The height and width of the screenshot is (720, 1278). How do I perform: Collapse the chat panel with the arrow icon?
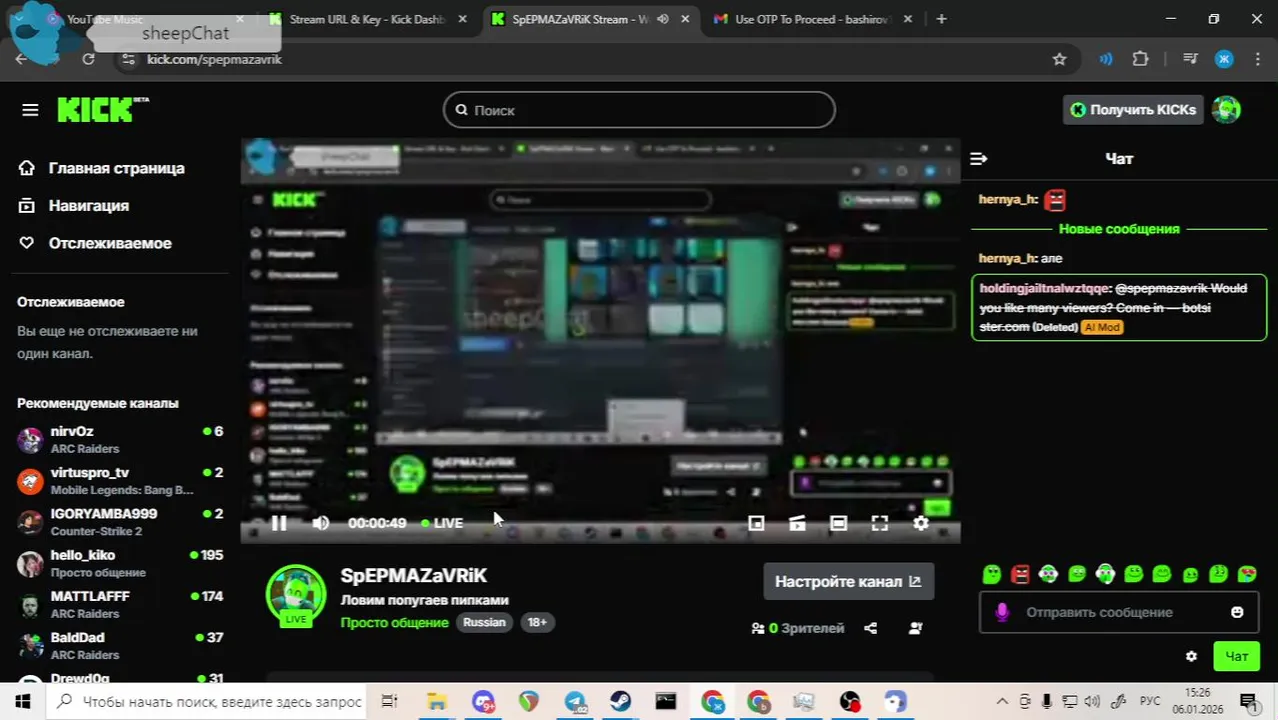pyautogui.click(x=979, y=159)
